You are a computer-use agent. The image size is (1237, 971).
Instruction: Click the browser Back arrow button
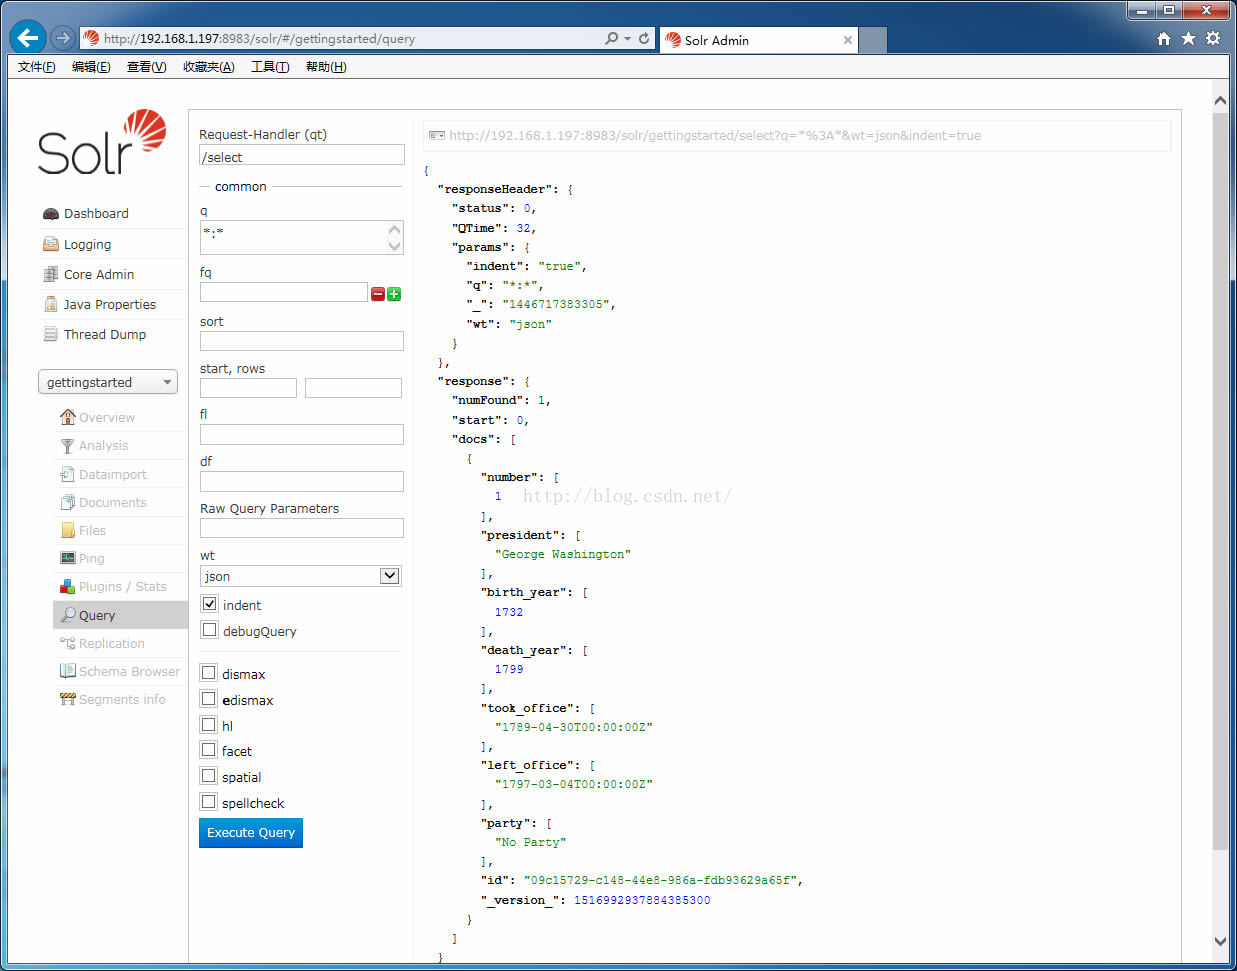click(x=28, y=38)
